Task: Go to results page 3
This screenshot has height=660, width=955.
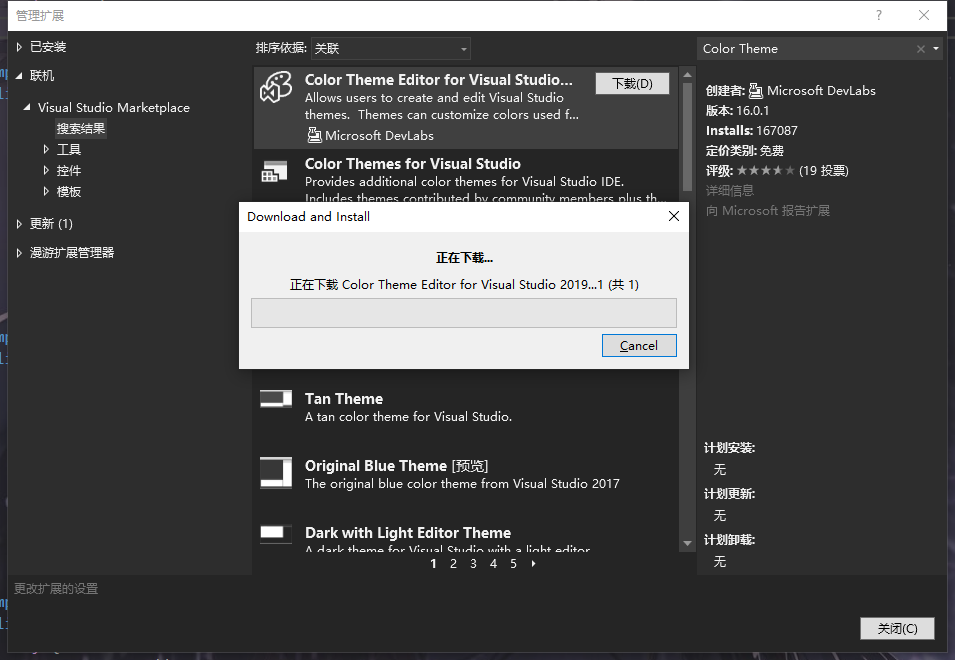Action: coord(473,564)
